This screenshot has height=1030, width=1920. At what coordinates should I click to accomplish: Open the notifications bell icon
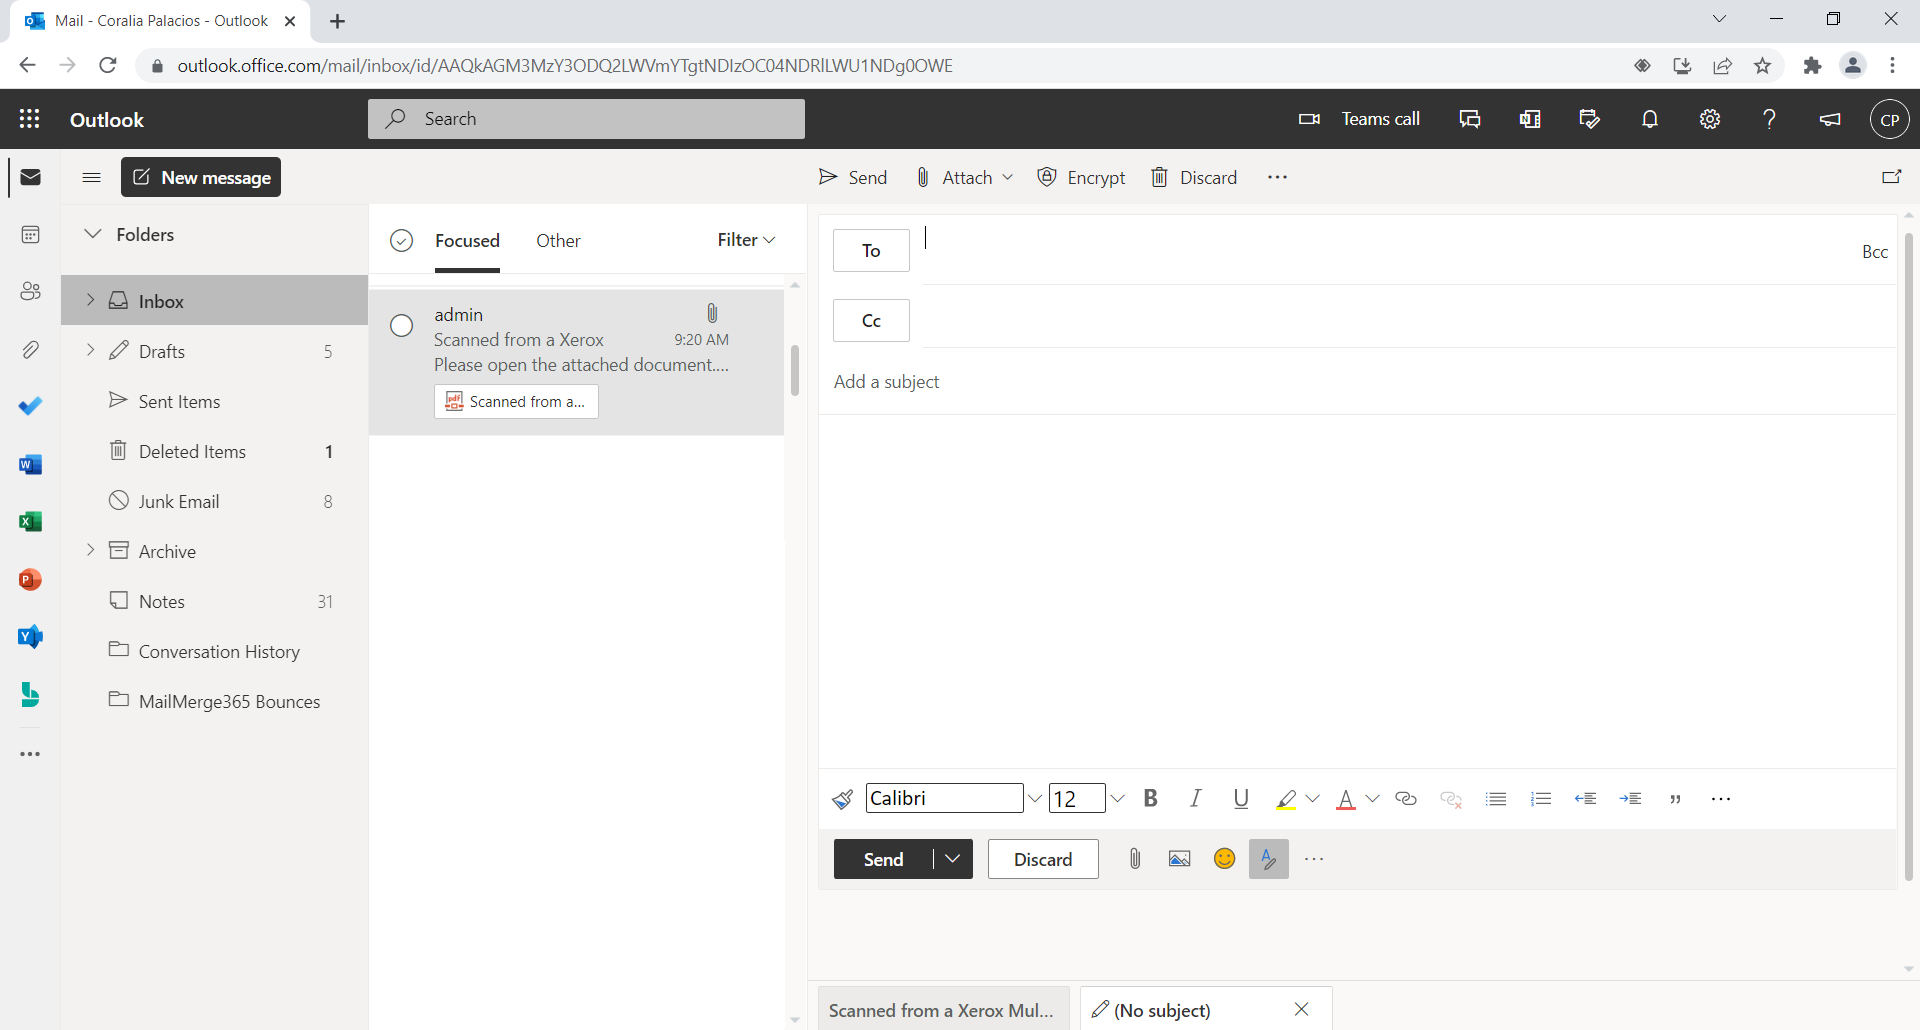coord(1650,119)
